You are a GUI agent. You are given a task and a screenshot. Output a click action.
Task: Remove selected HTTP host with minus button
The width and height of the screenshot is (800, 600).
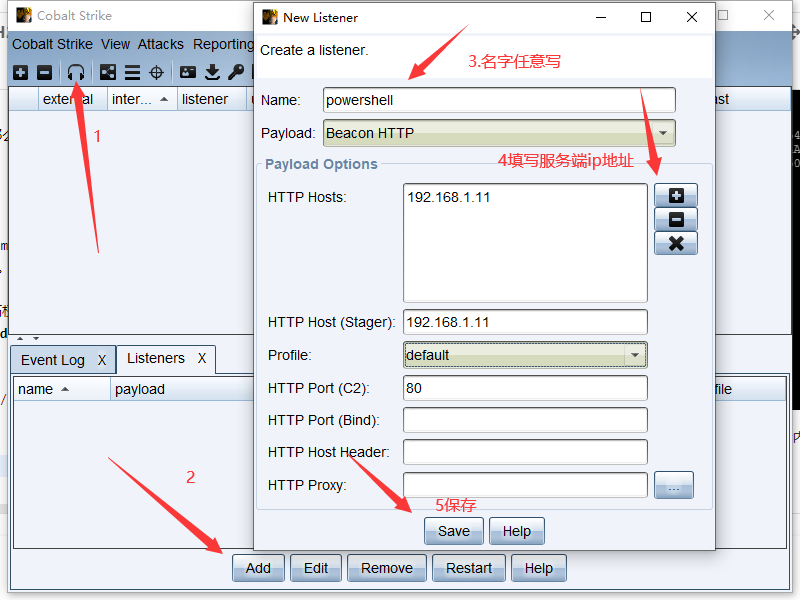[x=676, y=219]
